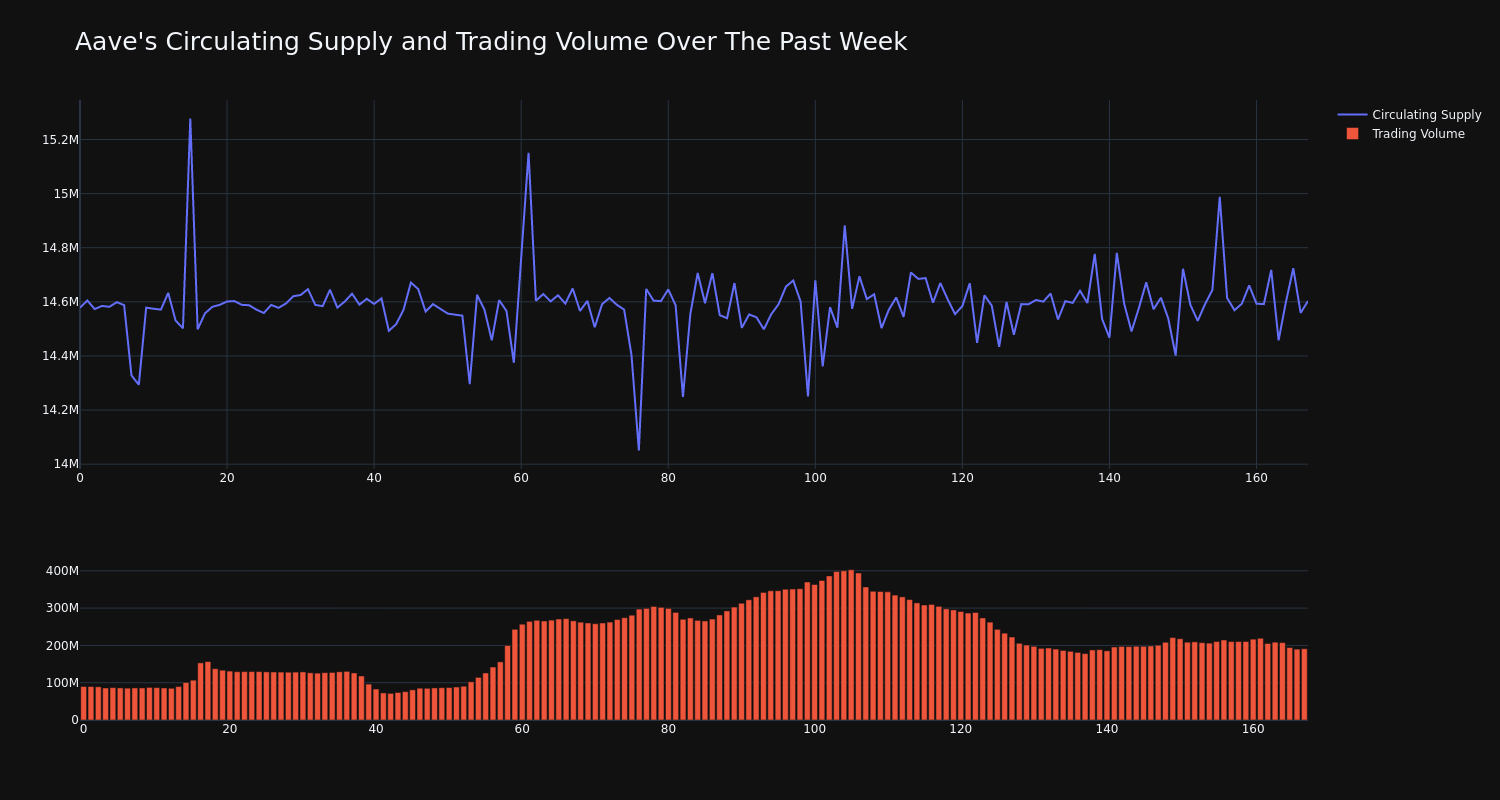Toggle the Circulating Supply legend entry

[1410, 115]
